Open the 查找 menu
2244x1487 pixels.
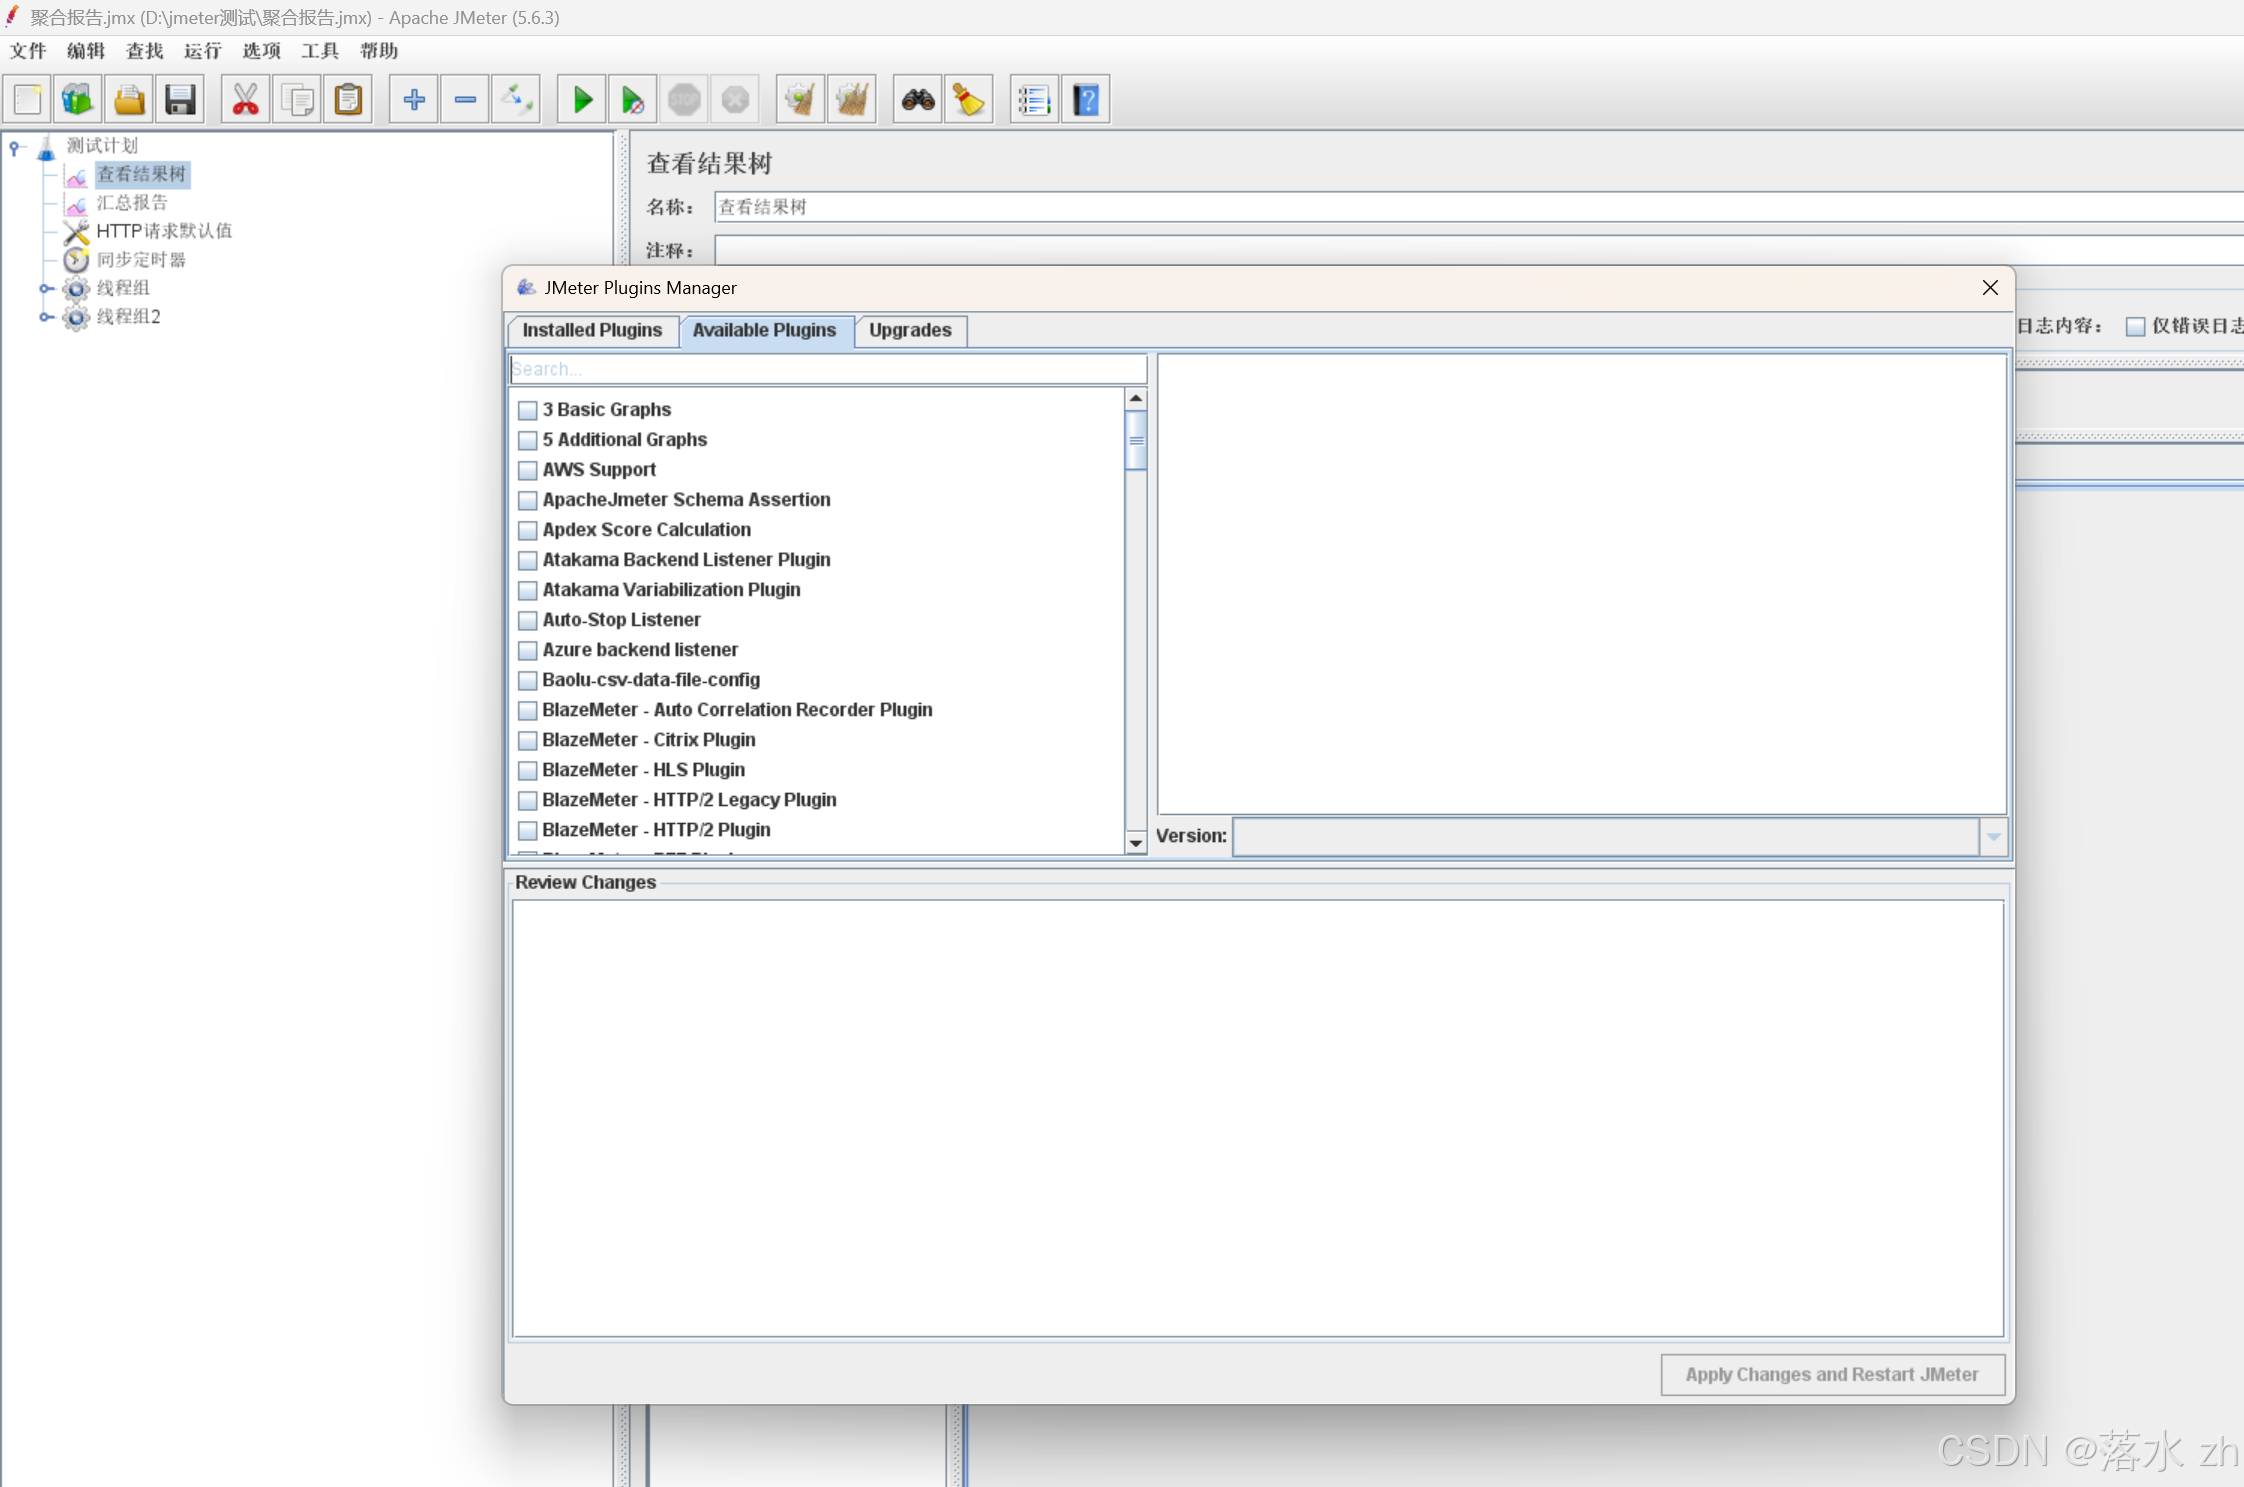[x=145, y=51]
